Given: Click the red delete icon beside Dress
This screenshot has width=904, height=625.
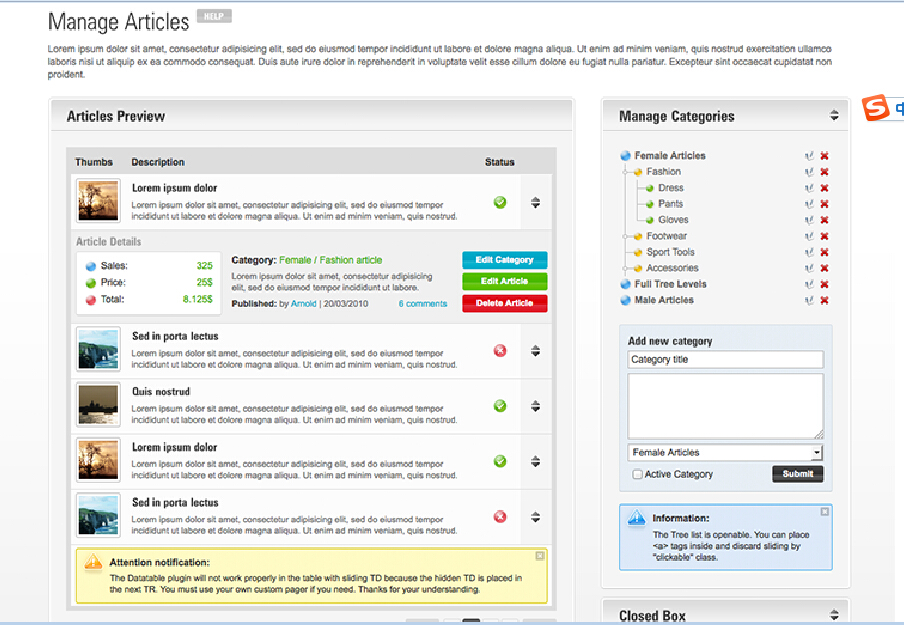Looking at the screenshot, I should (x=824, y=188).
